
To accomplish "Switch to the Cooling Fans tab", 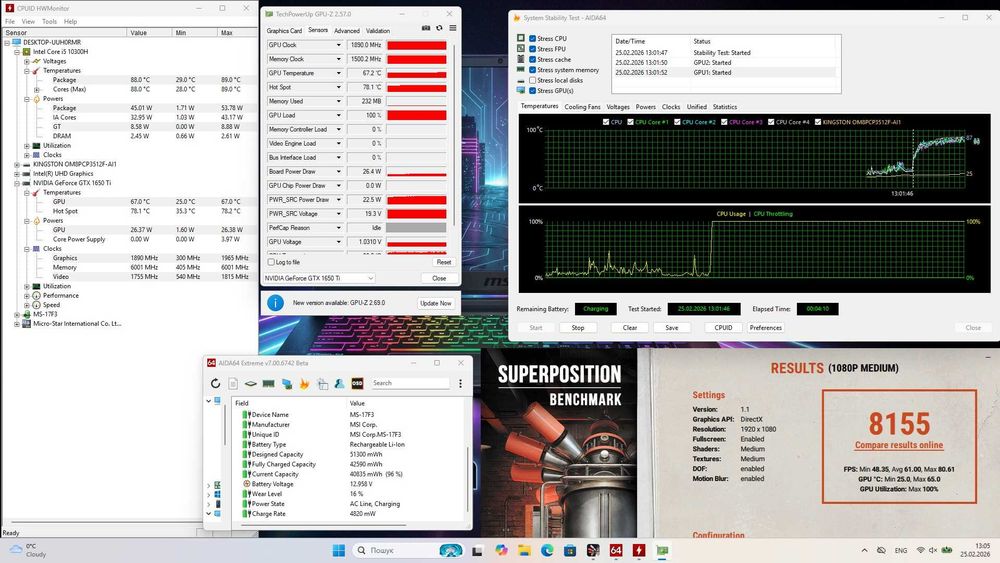I will click(582, 107).
